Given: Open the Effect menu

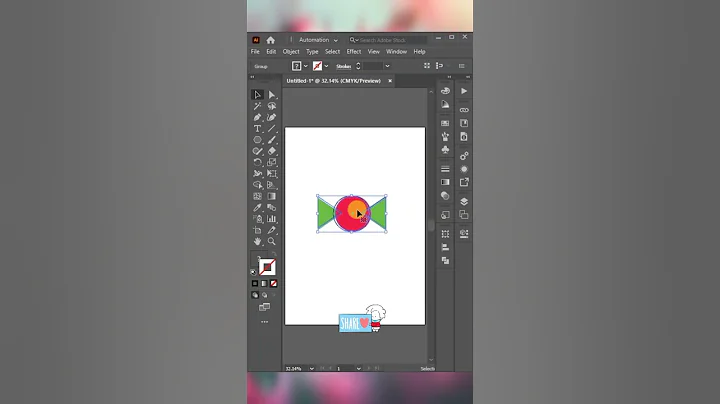Looking at the screenshot, I should pyautogui.click(x=354, y=52).
